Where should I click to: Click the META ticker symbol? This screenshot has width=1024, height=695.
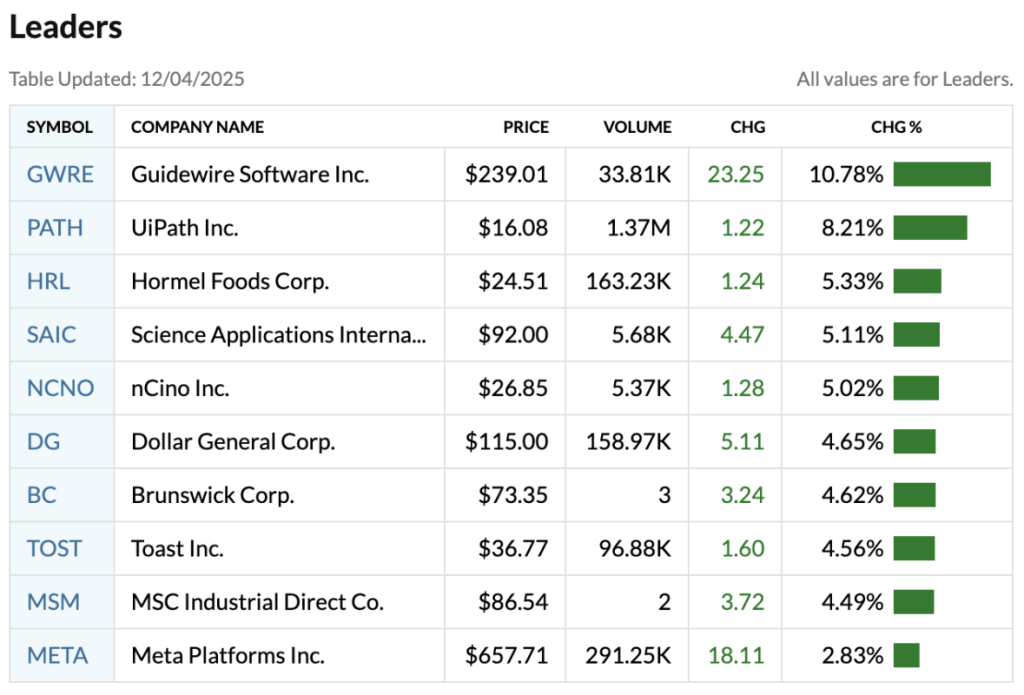57,656
